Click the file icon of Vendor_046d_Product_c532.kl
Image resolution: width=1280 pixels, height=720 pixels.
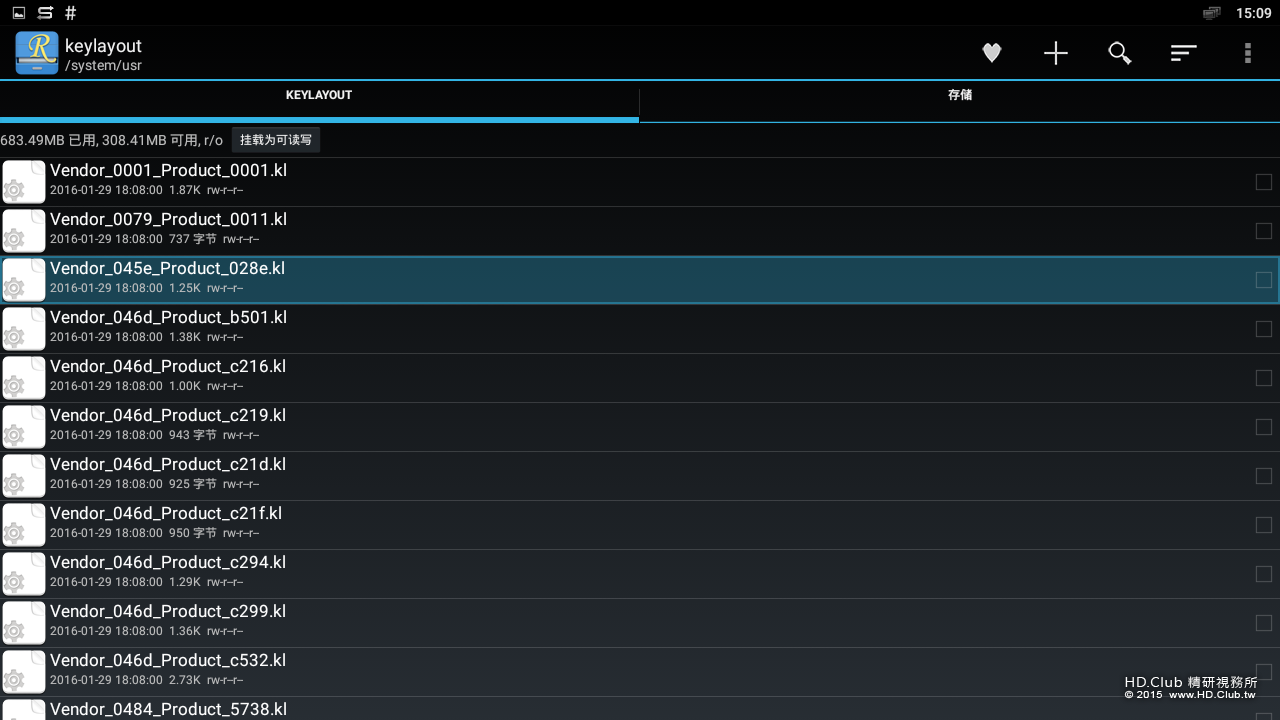tap(24, 672)
